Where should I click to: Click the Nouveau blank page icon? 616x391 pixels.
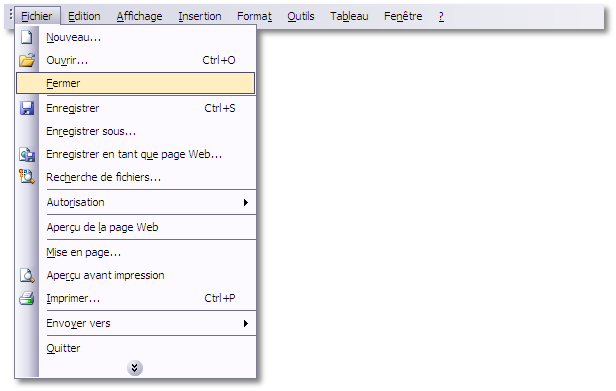(x=27, y=37)
